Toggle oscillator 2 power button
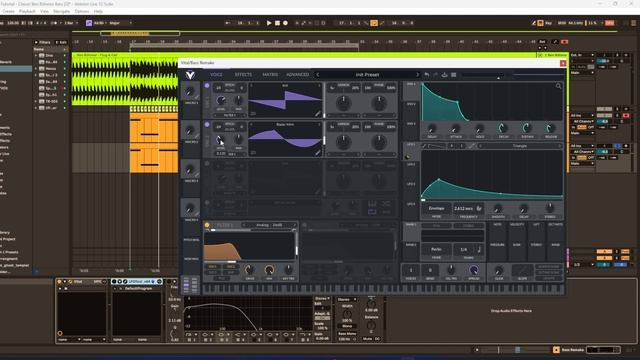The height and width of the screenshot is (360, 640). (x=207, y=124)
